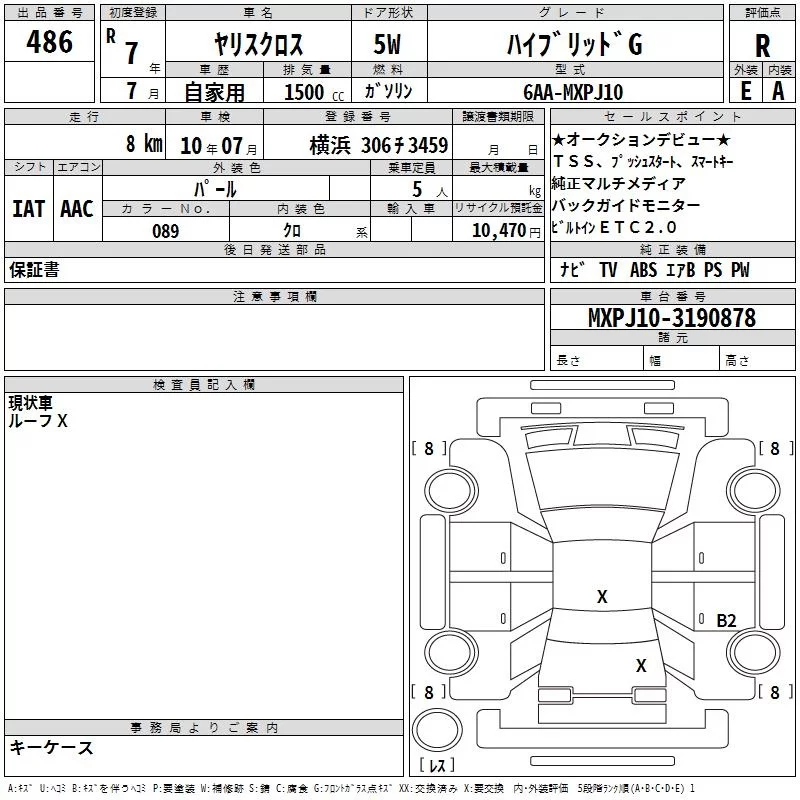The height and width of the screenshot is (800, 800).
Task: Click the セールスポイント header
Action: click(672, 116)
